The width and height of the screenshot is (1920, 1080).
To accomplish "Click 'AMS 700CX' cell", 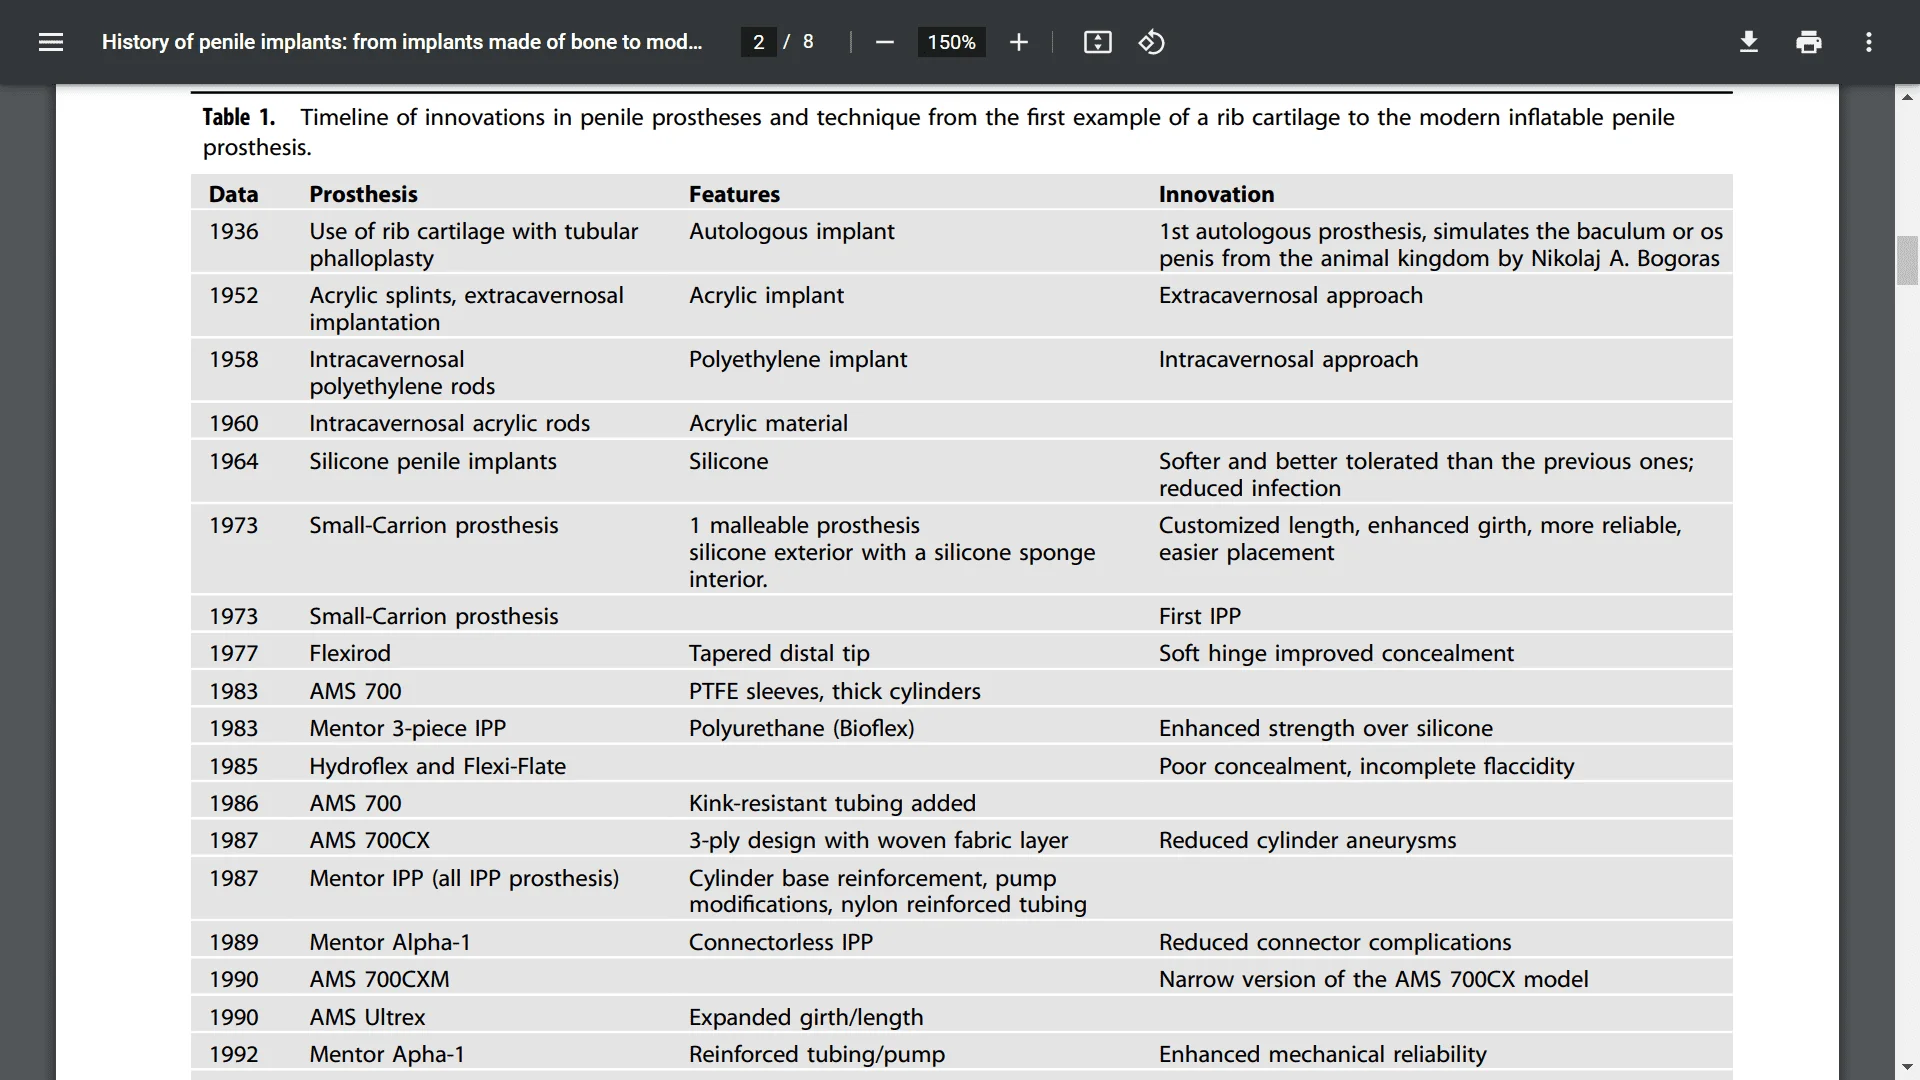I will click(x=369, y=840).
